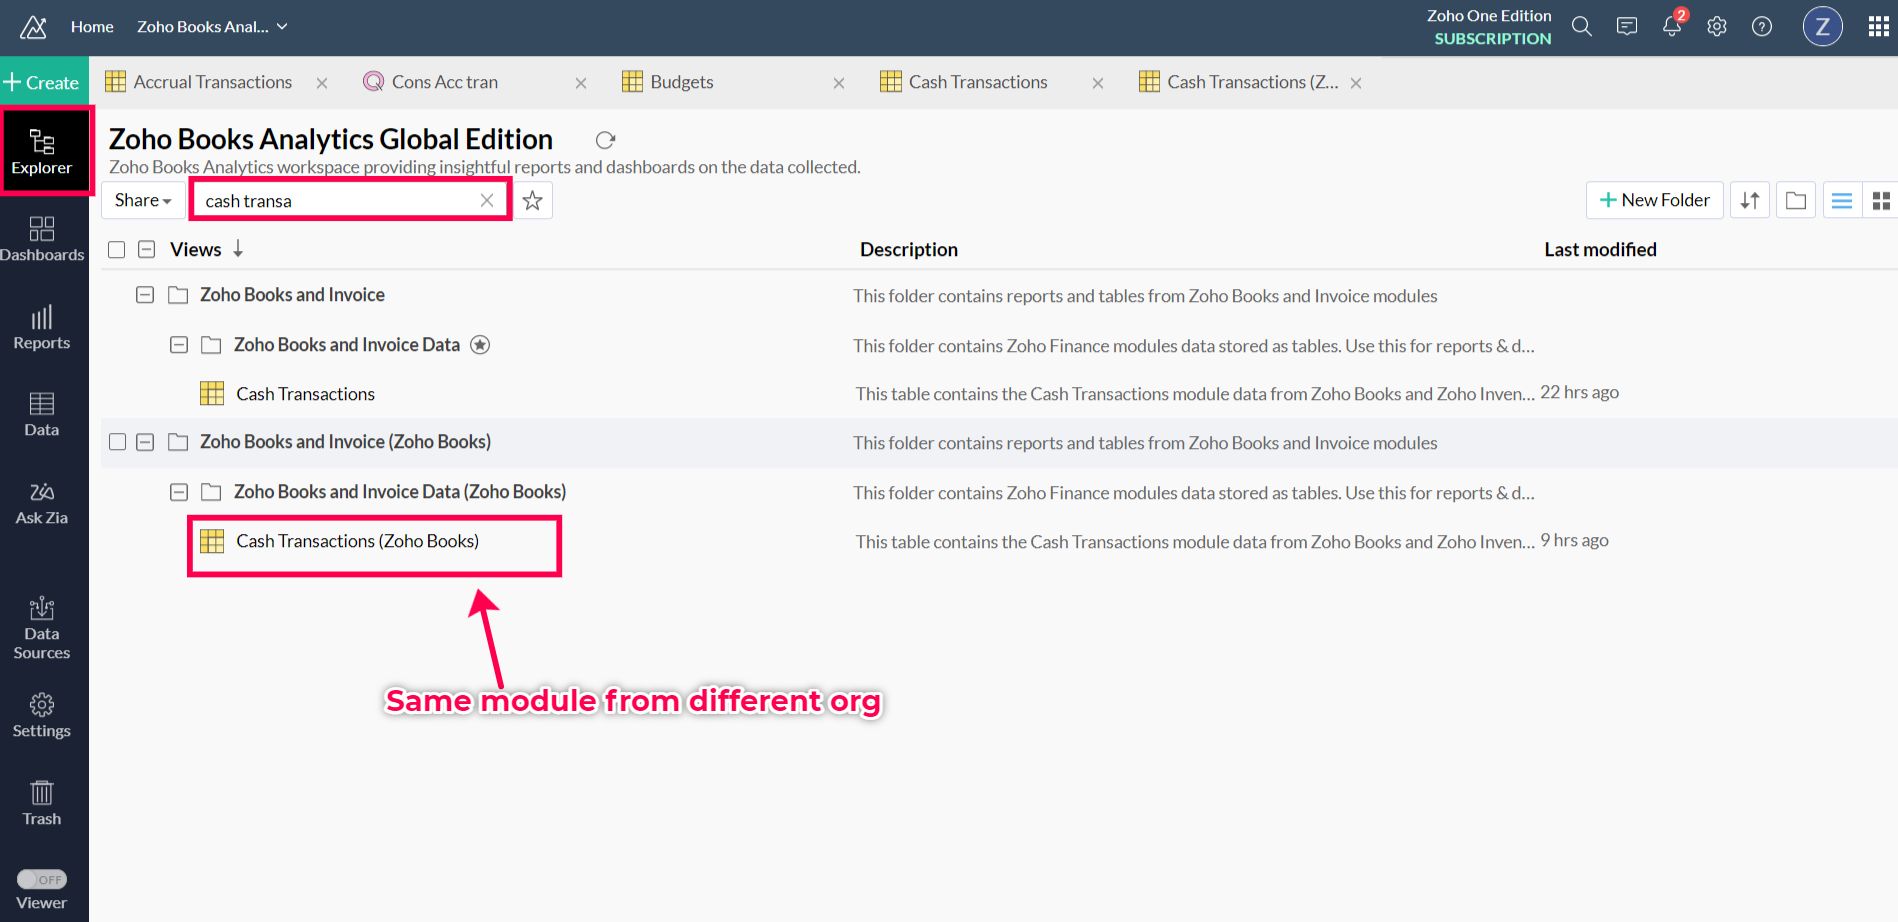This screenshot has height=922, width=1898.
Task: Open the Data section in sidebar
Action: tap(42, 415)
